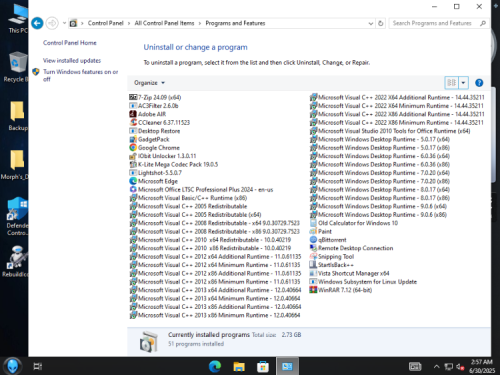The width and height of the screenshot is (500, 375).
Task: Select Microsoft Visual Basic/C++ Runtime (x86)
Action: (188, 198)
